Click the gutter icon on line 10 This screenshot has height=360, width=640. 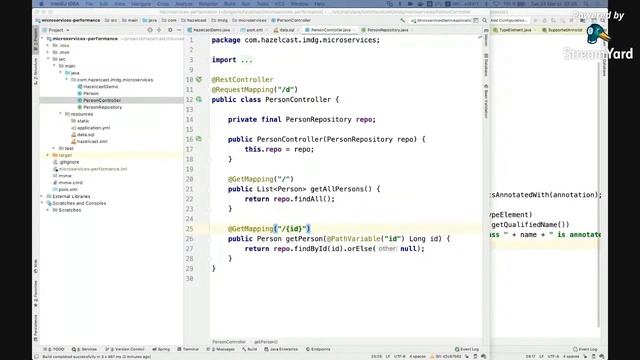tap(199, 80)
